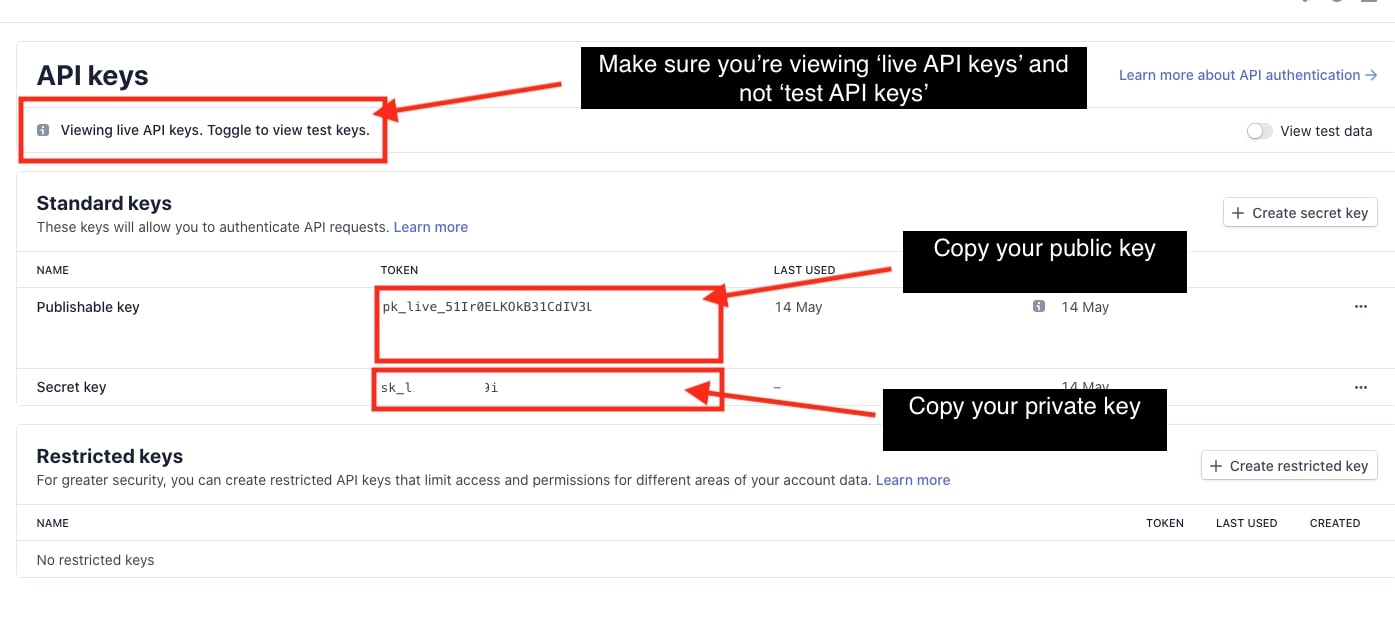Click info icon beside 'Viewing live API keys'
The width and height of the screenshot is (1395, 626).
tap(43, 130)
